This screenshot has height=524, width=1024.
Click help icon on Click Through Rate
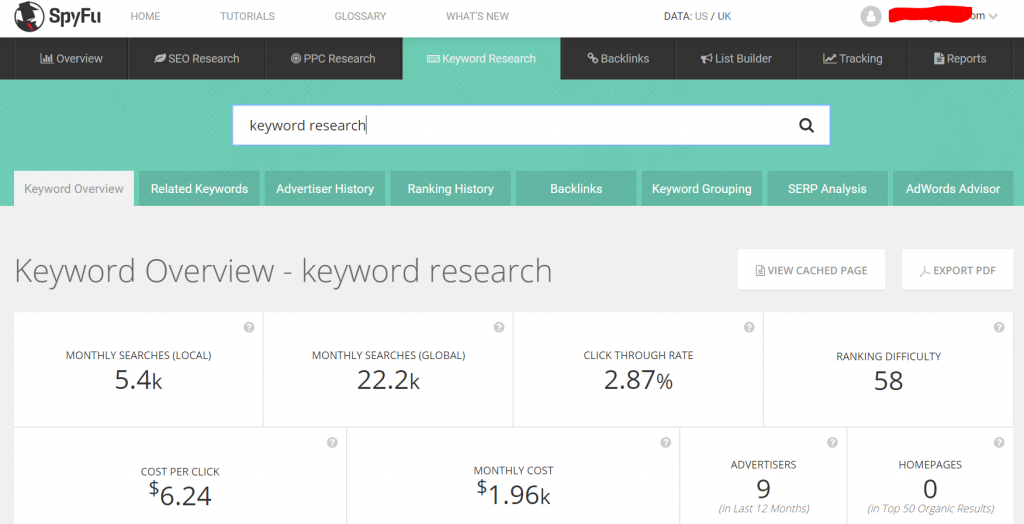(749, 328)
